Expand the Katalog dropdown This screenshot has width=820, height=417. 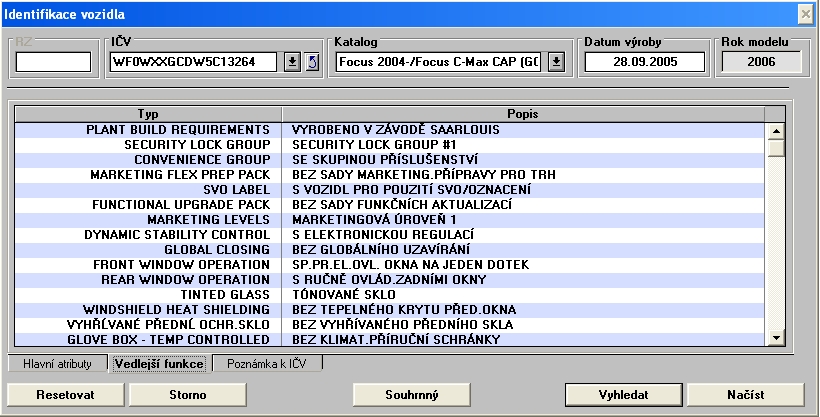[x=557, y=62]
